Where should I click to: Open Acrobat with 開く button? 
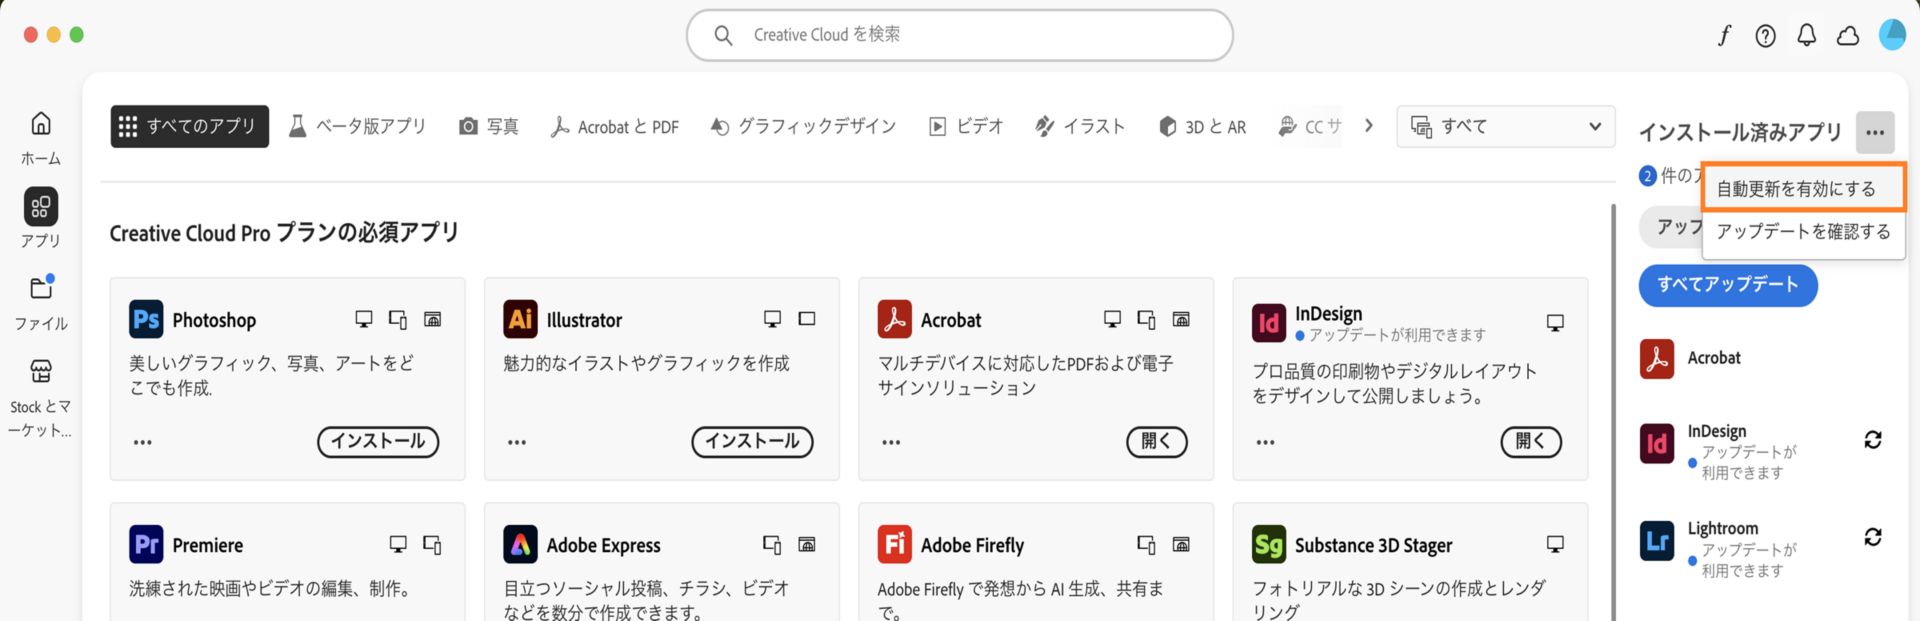point(1157,441)
